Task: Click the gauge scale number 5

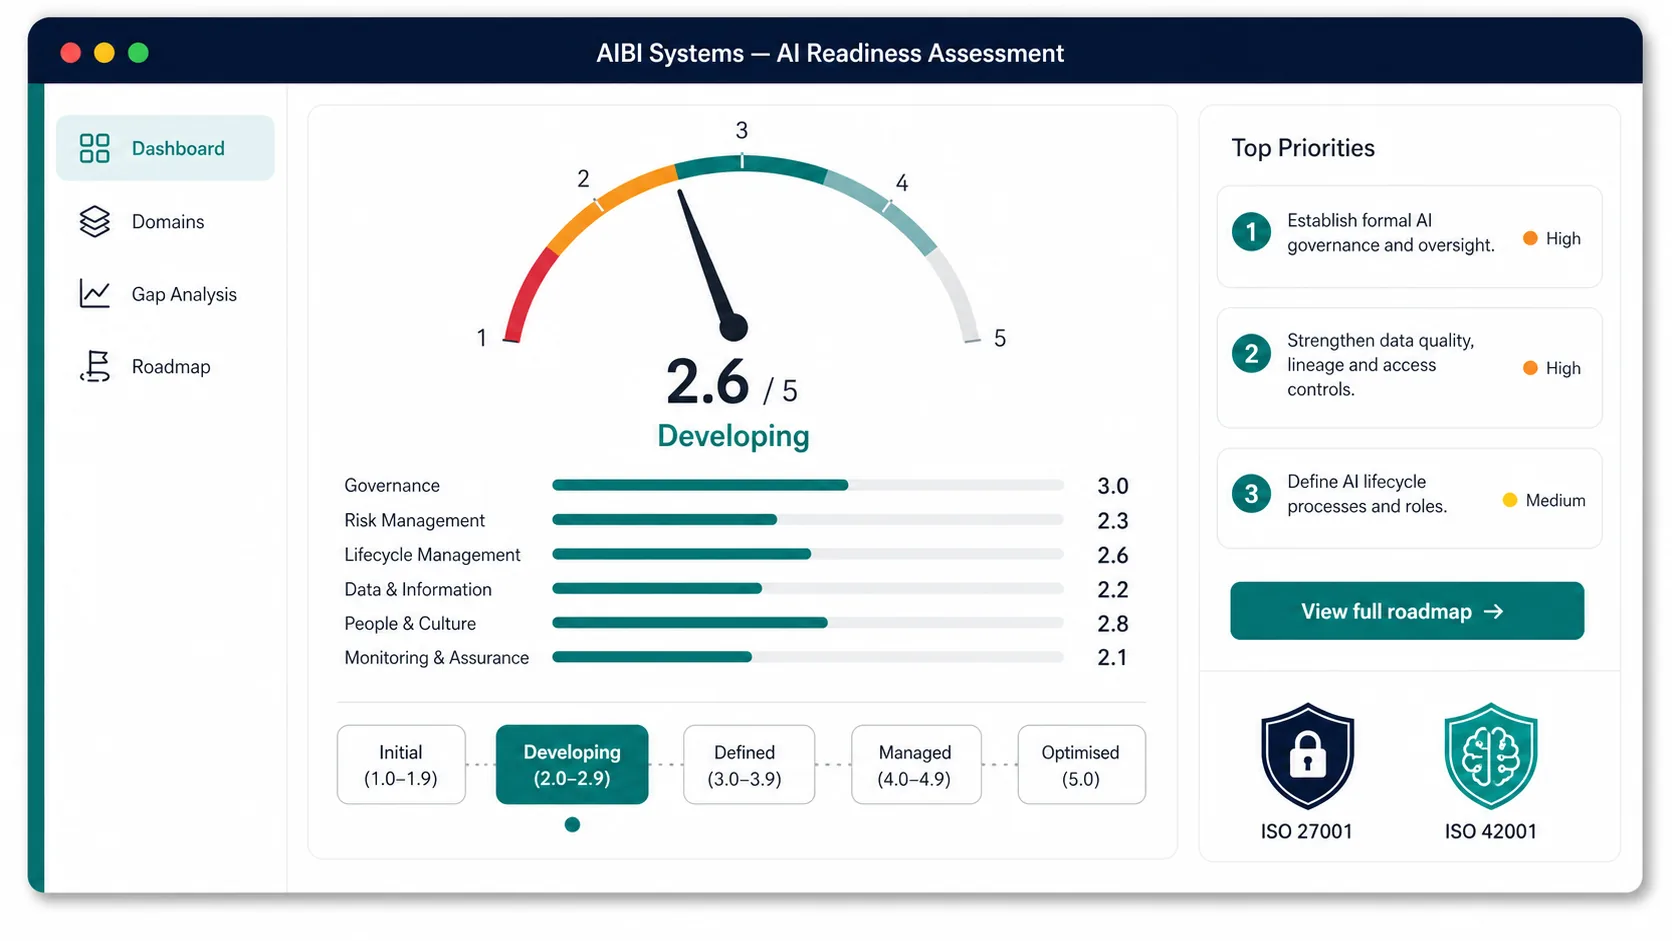Action: click(1000, 338)
